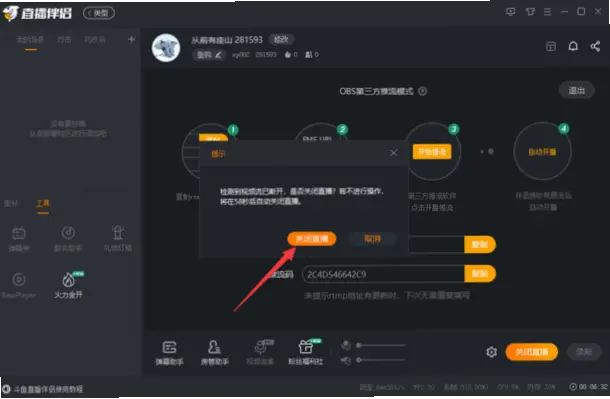Viewport: 610px width, 399px height.
Task: Open the tab left of 工具
Action: click(11, 203)
